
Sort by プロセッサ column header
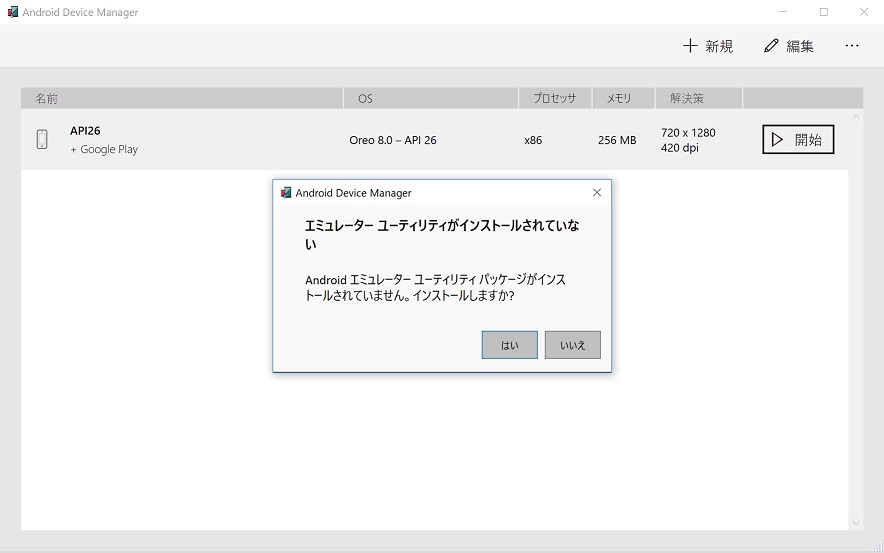[555, 98]
